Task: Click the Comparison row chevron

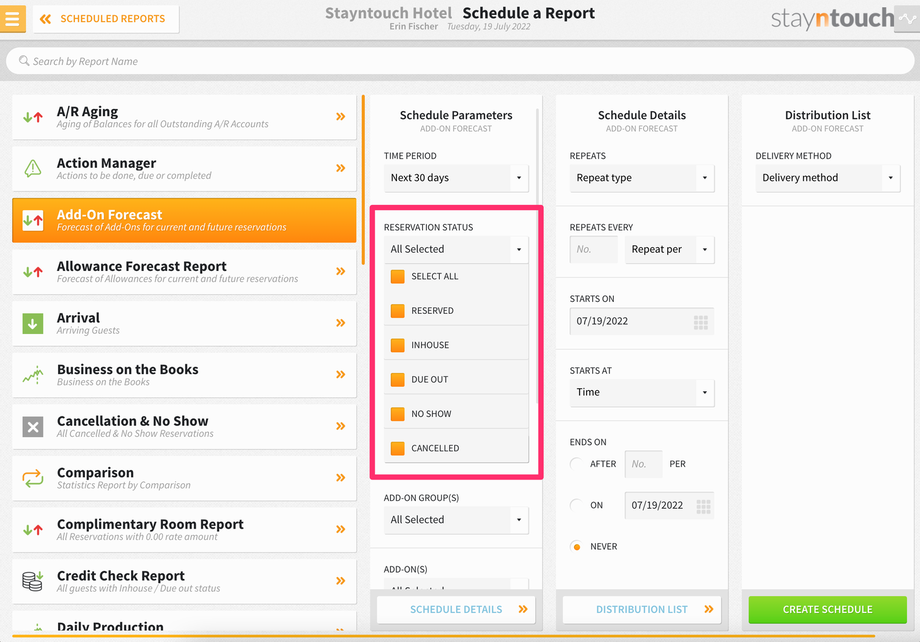Action: click(x=340, y=478)
